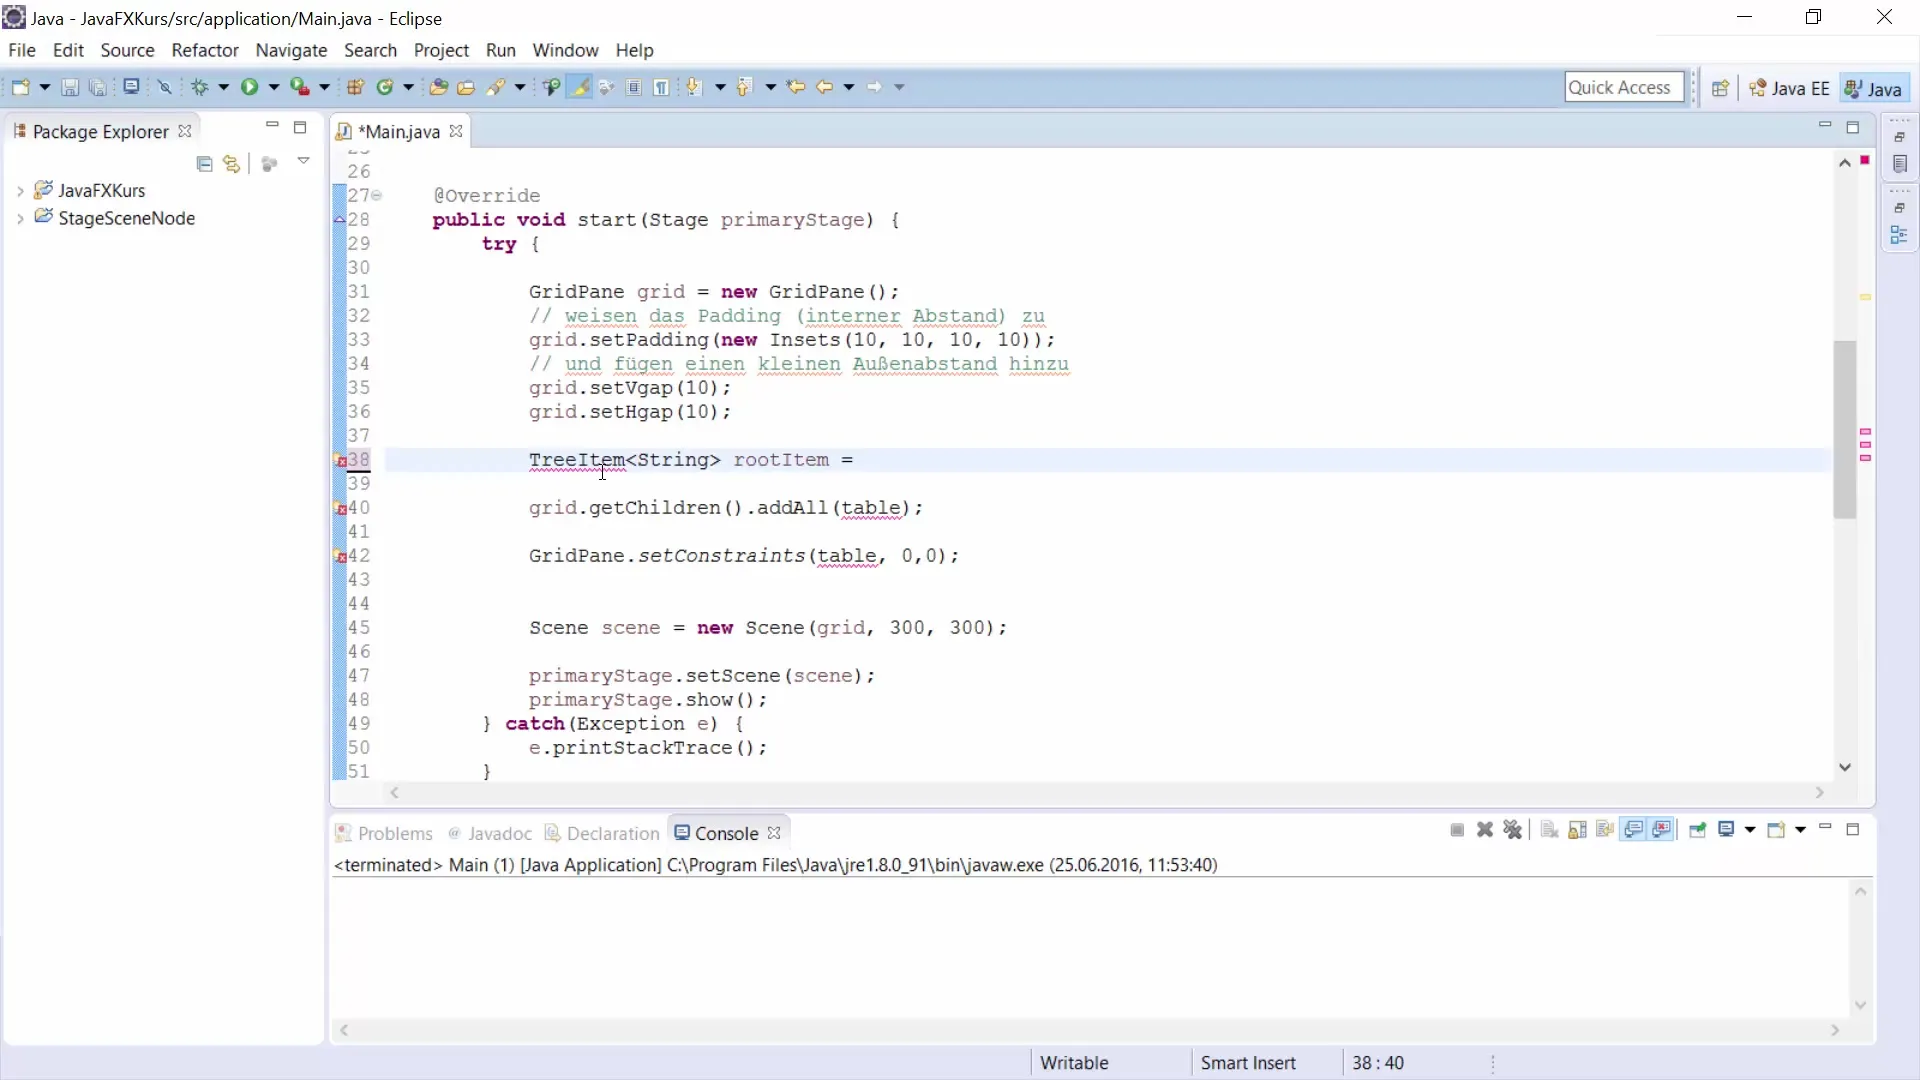Click the Debug bug icon

click(200, 87)
